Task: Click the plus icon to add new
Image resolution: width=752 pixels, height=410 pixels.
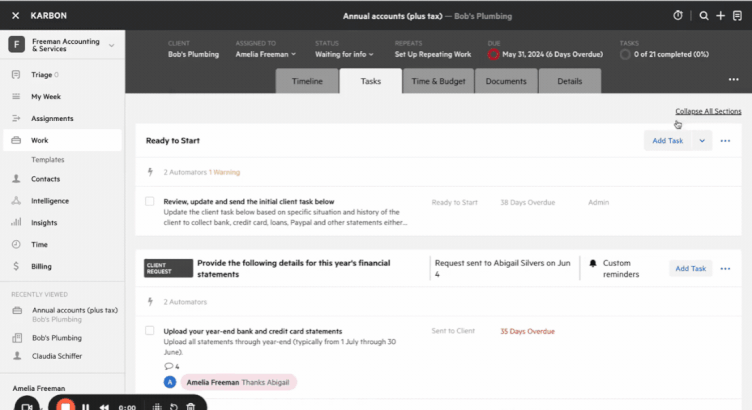Action: tap(720, 15)
